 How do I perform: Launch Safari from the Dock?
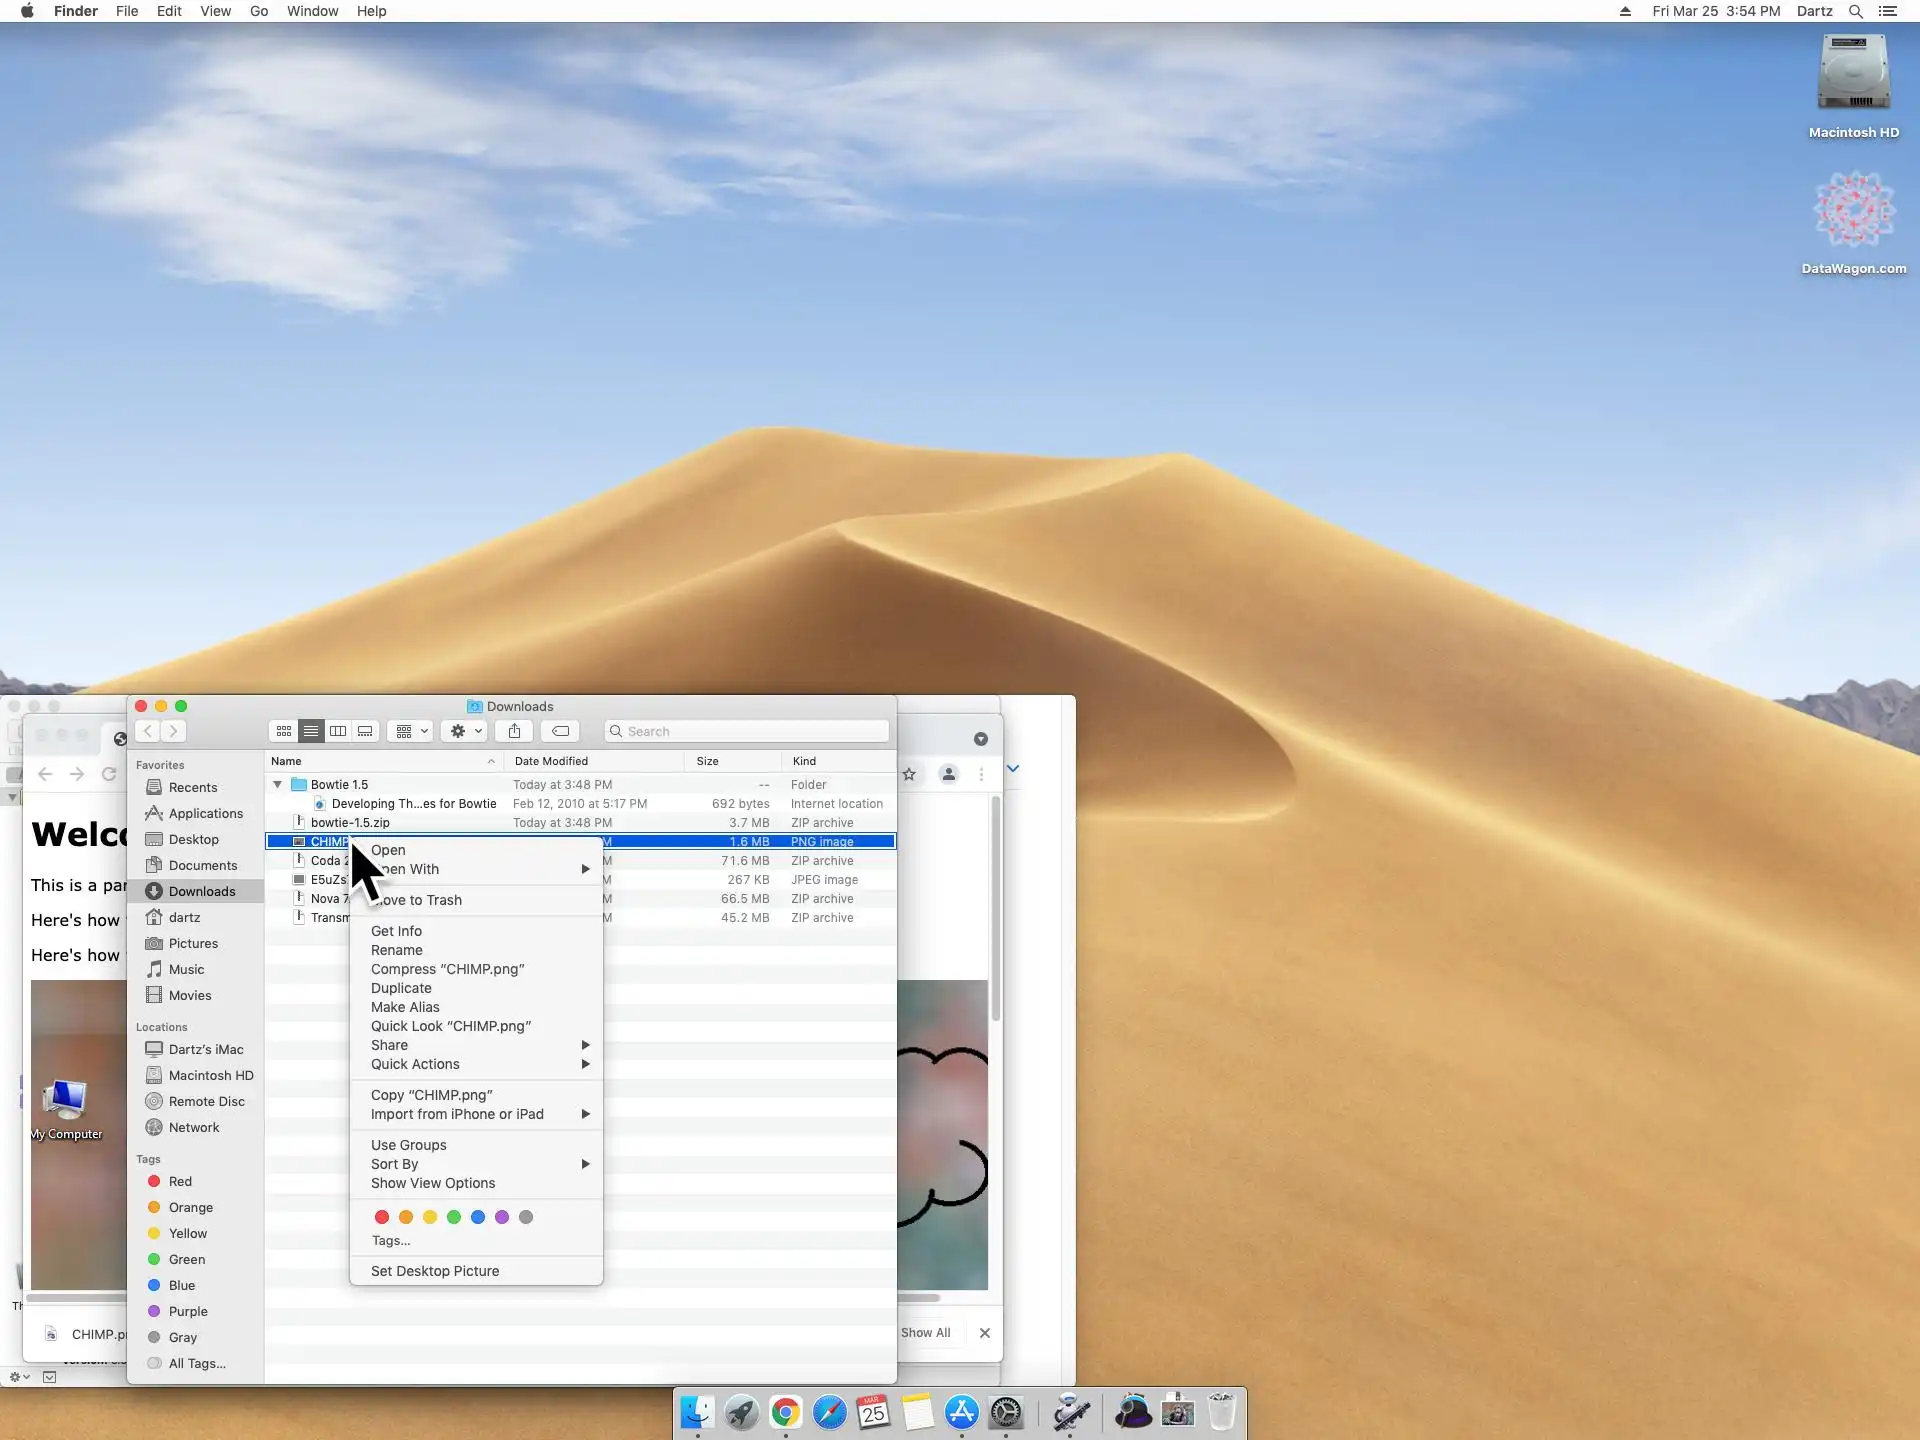coord(829,1412)
